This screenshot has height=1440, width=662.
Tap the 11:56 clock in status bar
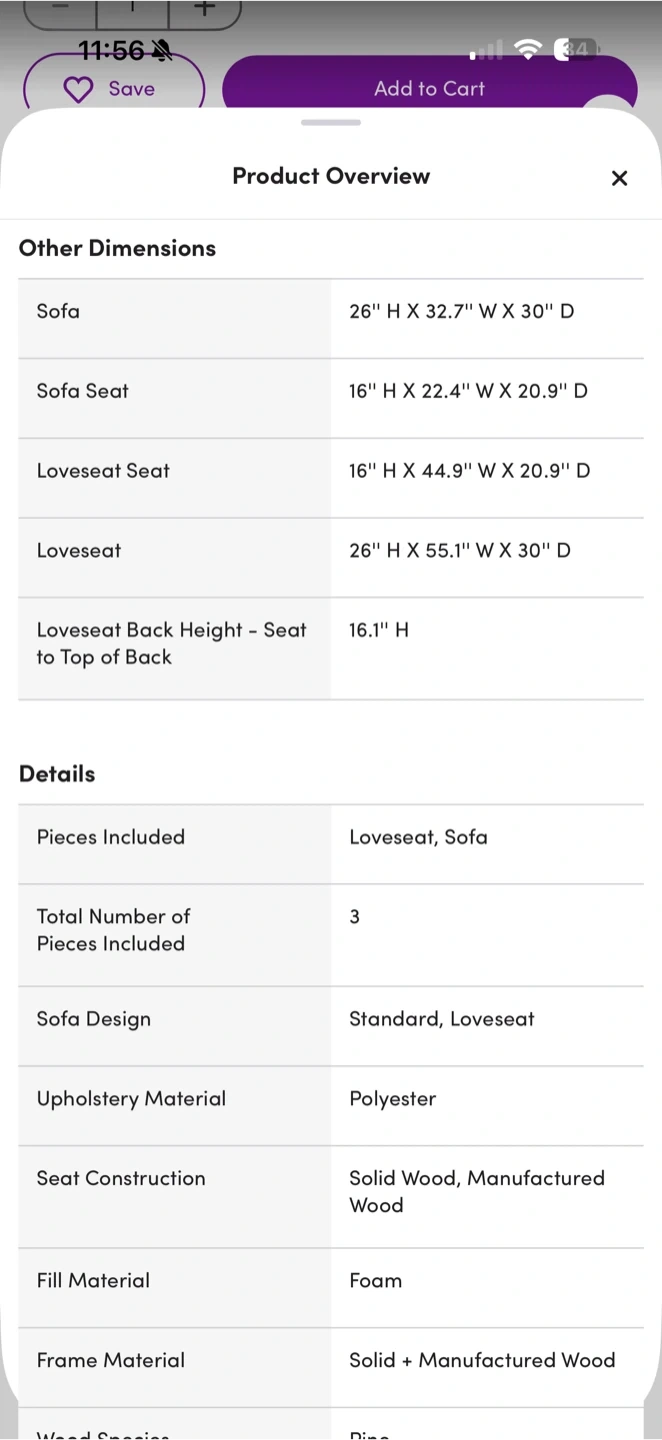click(x=111, y=50)
